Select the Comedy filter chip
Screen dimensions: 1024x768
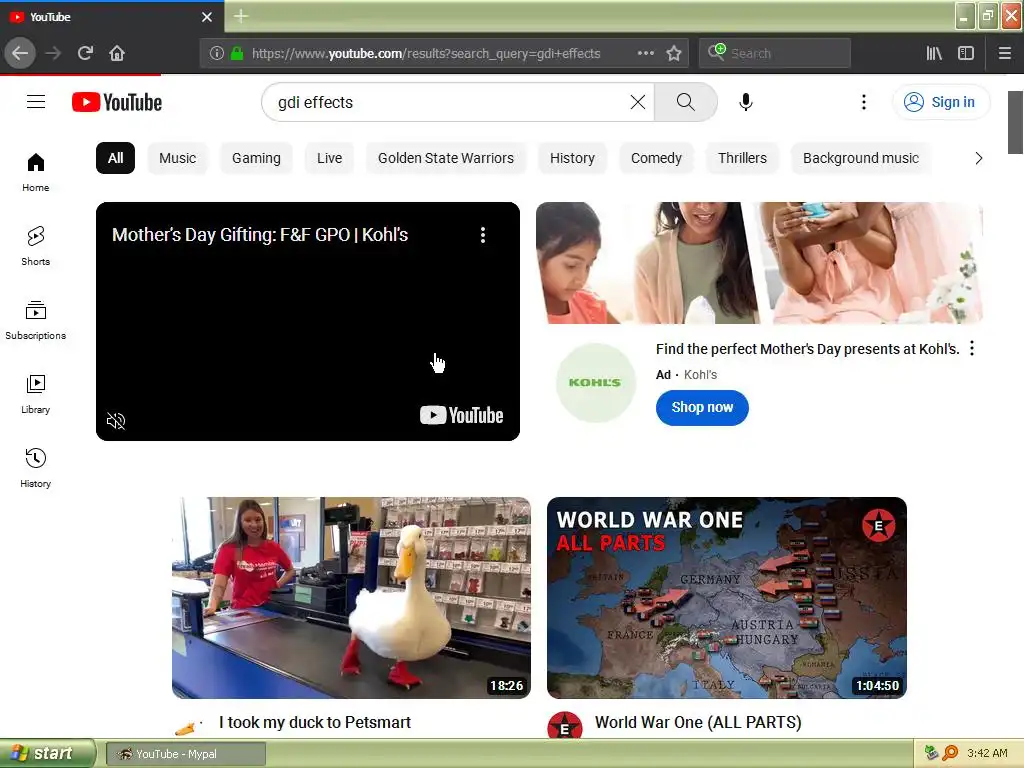click(x=656, y=158)
